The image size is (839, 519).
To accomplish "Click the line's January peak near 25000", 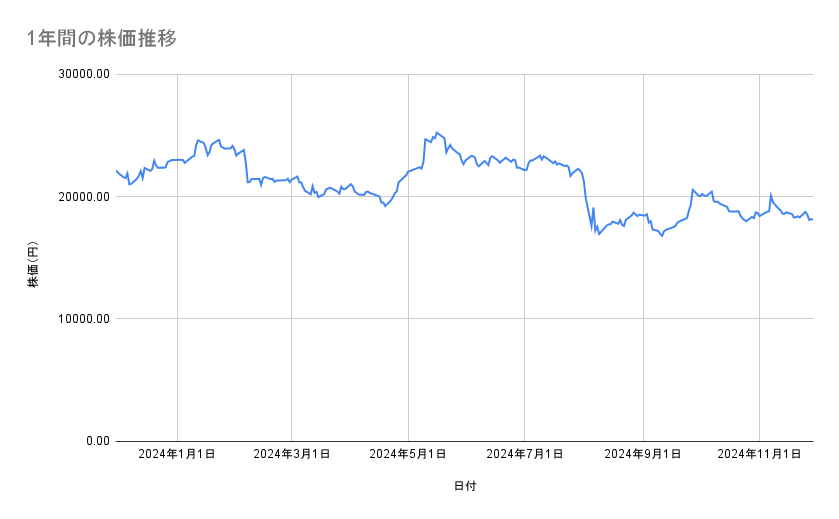I will (x=198, y=140).
